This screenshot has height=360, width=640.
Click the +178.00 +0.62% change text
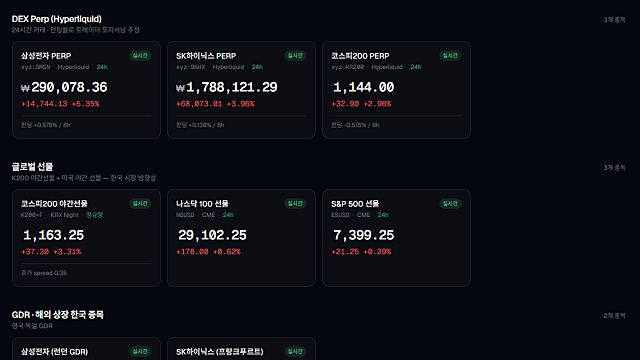[x=209, y=252]
